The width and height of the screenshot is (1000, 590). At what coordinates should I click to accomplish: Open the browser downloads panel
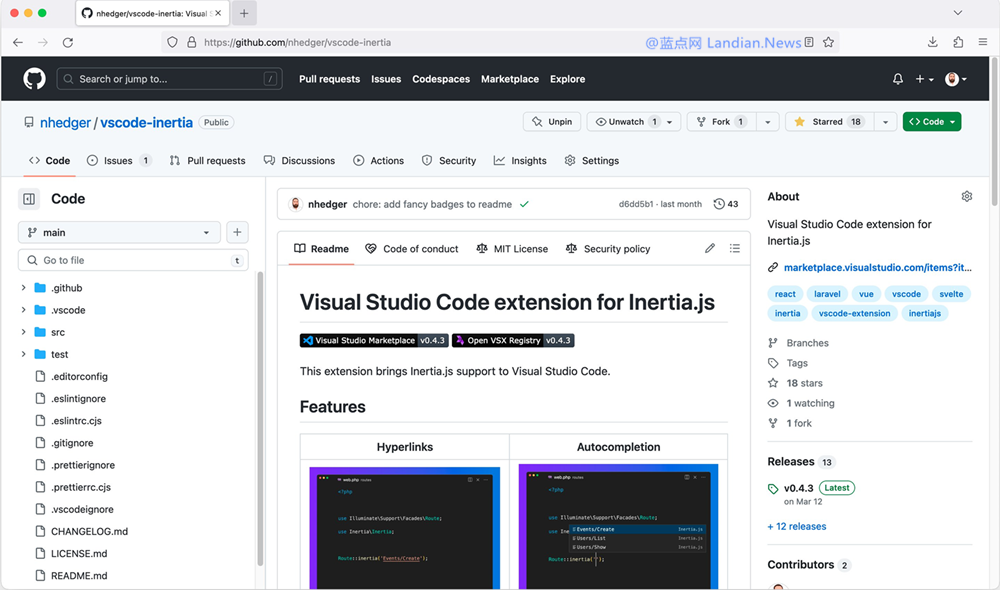[932, 42]
